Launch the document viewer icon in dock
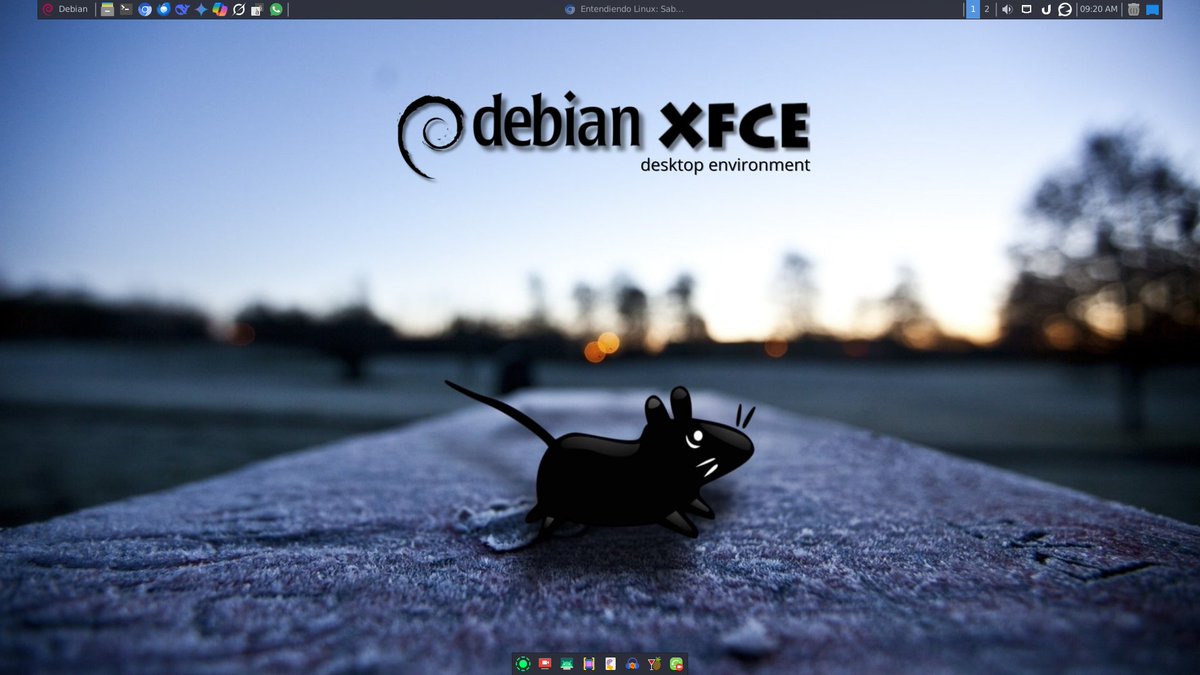Viewport: 1200px width, 675px height. [x=610, y=663]
